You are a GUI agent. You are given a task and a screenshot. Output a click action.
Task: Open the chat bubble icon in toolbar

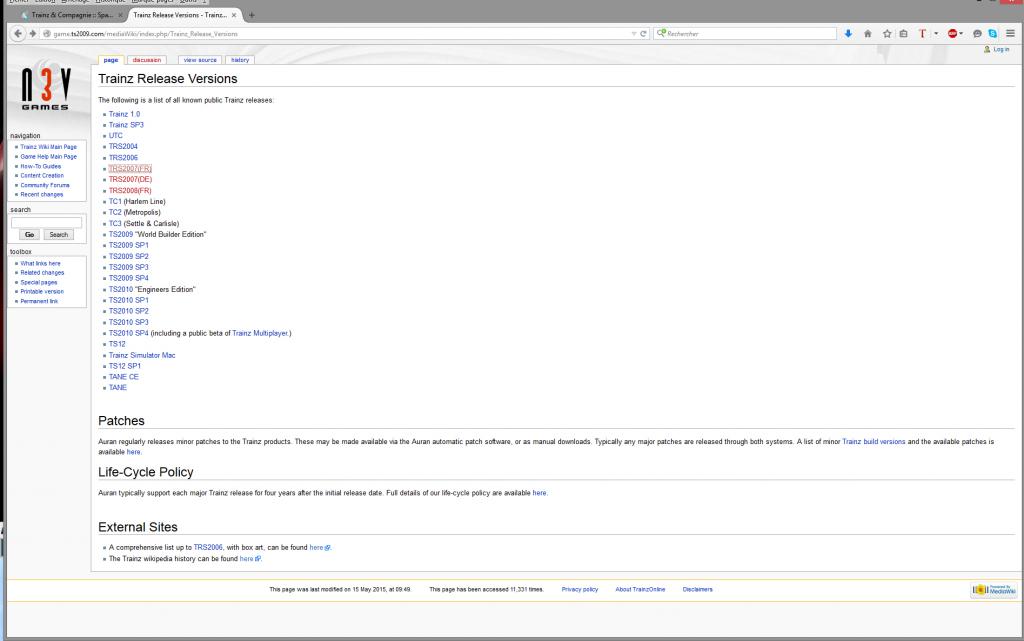coord(977,33)
